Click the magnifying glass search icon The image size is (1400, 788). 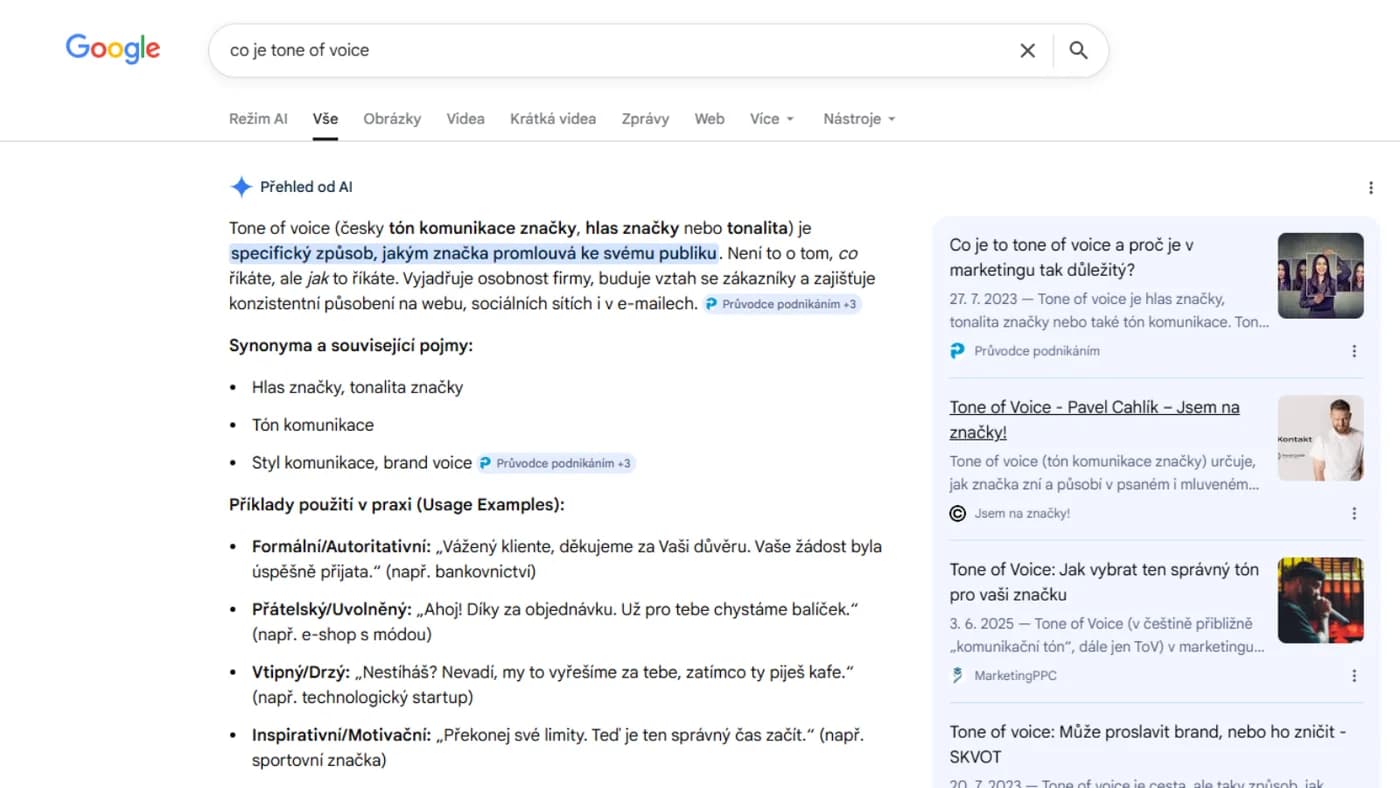tap(1079, 50)
